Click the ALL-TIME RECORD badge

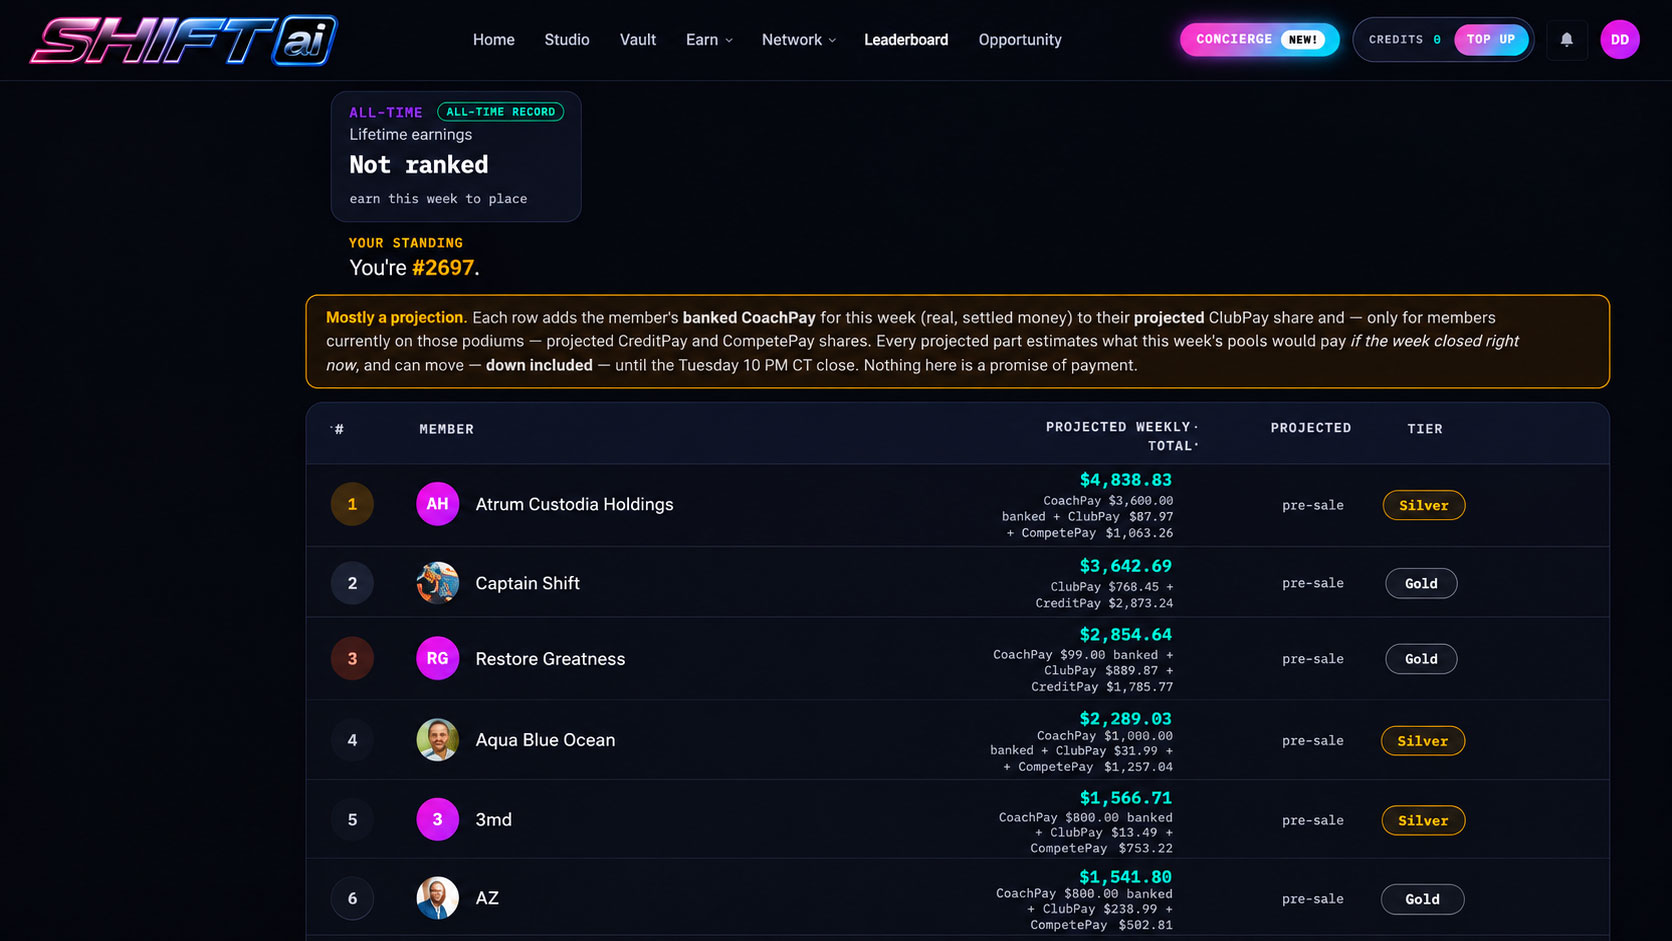(500, 112)
